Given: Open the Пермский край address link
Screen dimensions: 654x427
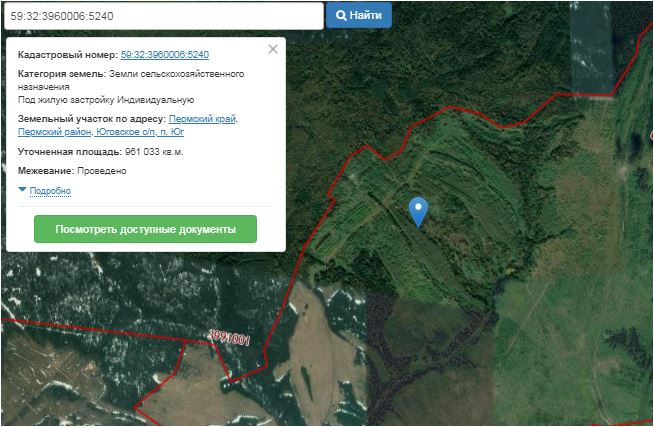Looking at the screenshot, I should [203, 119].
